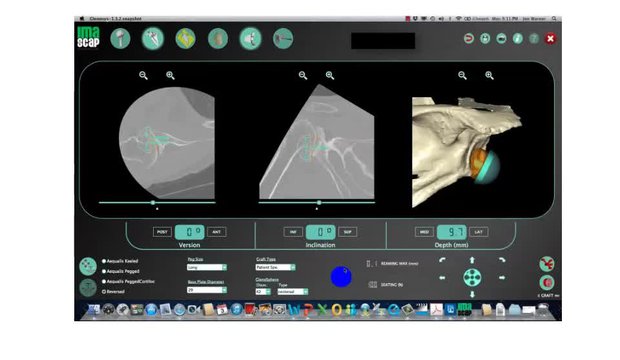Move implant up with the up arrow
Screen dimensions: 620x360
pos(472,260)
